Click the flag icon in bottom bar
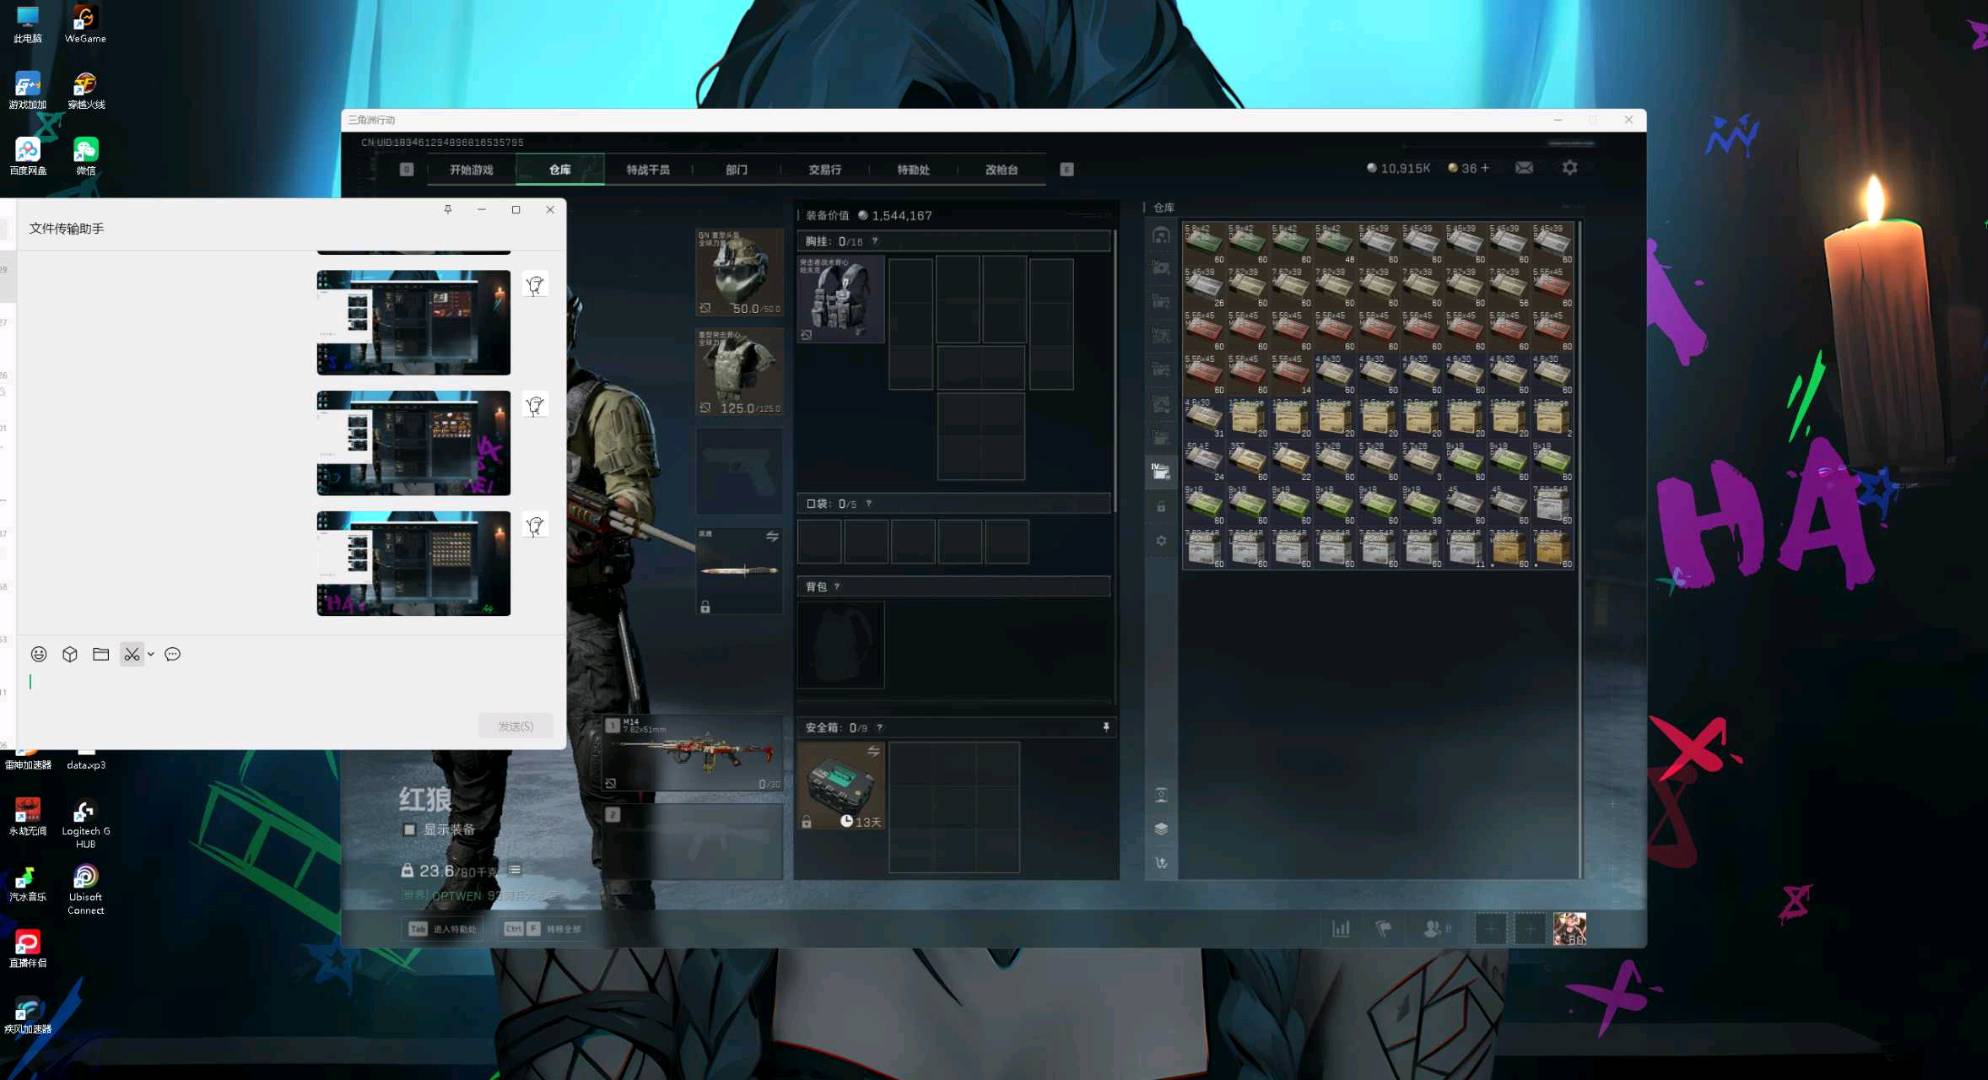1988x1080 pixels. 1384,929
